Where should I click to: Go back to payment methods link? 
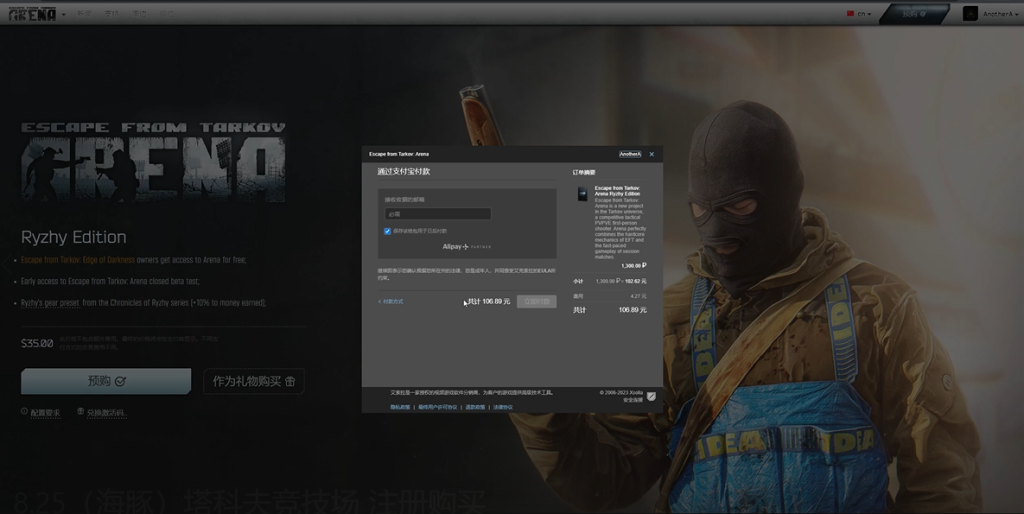click(391, 301)
